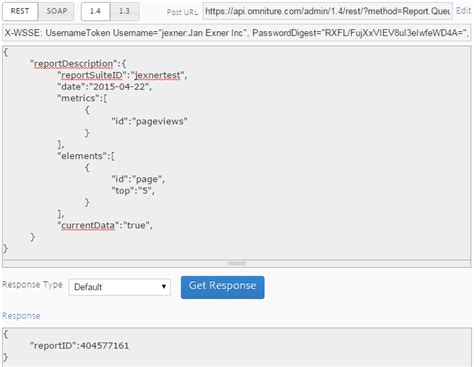Click the "date":"2015-04-22" line
Screen dimensions: 474x367
(x=105, y=87)
